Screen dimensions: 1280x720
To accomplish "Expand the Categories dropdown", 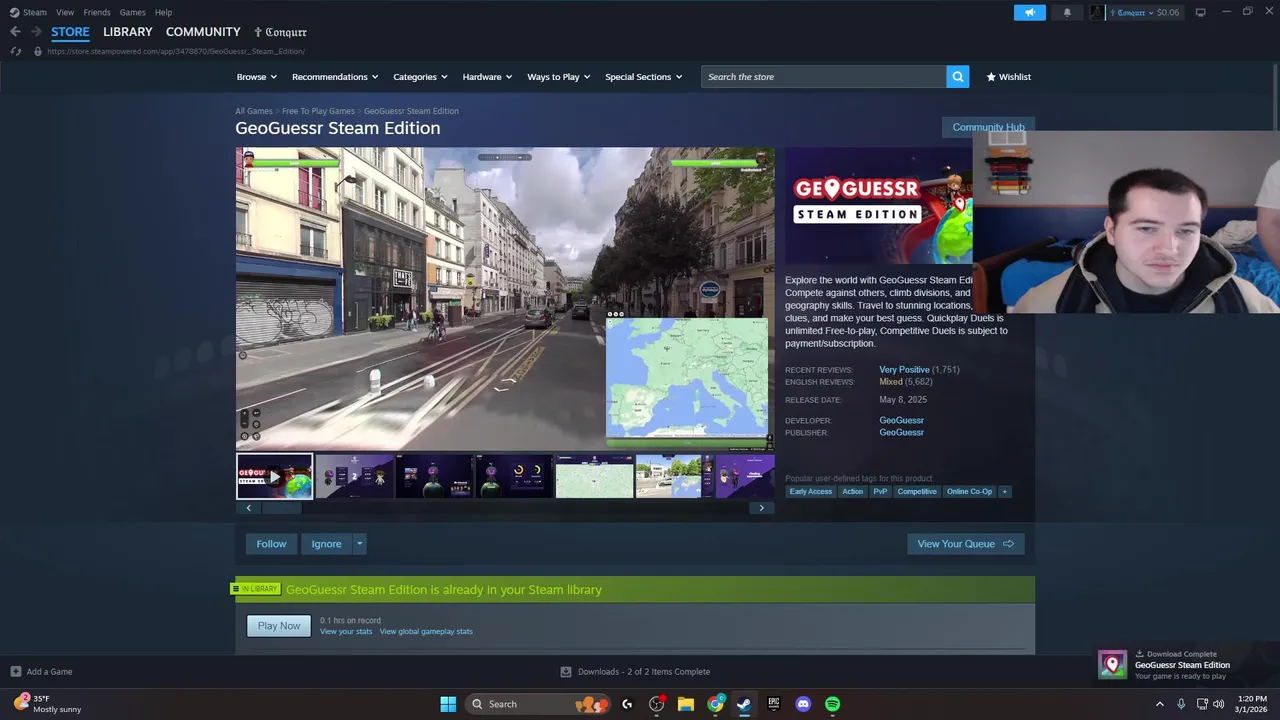I will coord(420,77).
